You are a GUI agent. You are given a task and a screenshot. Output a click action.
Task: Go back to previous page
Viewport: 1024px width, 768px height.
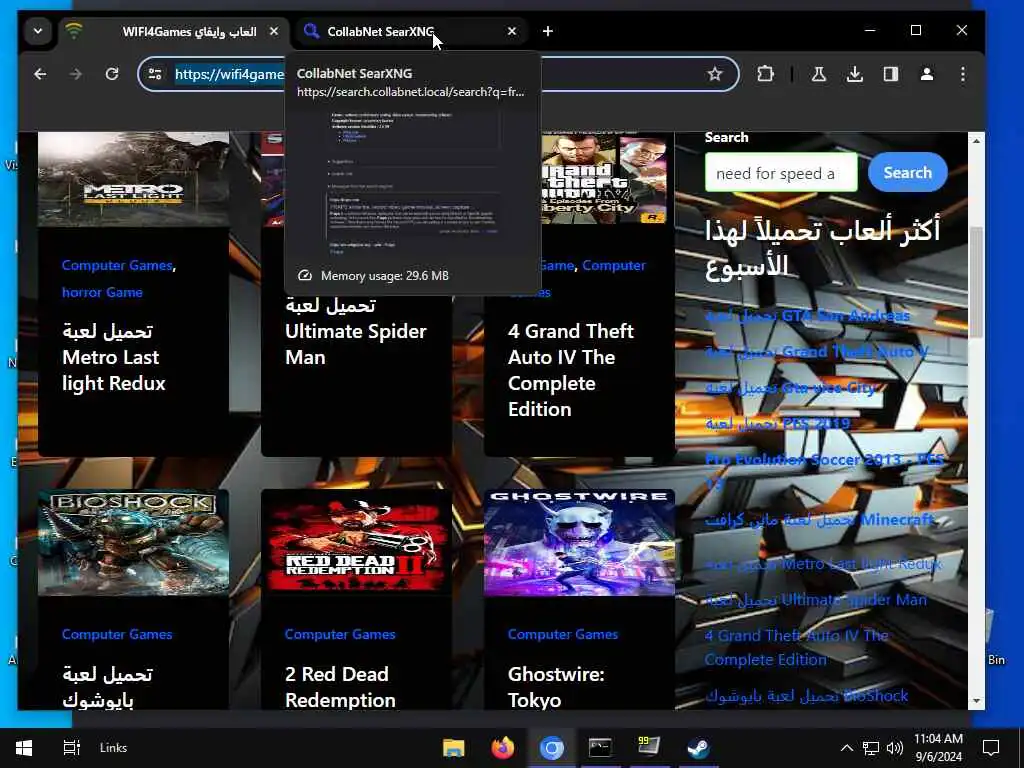point(40,74)
